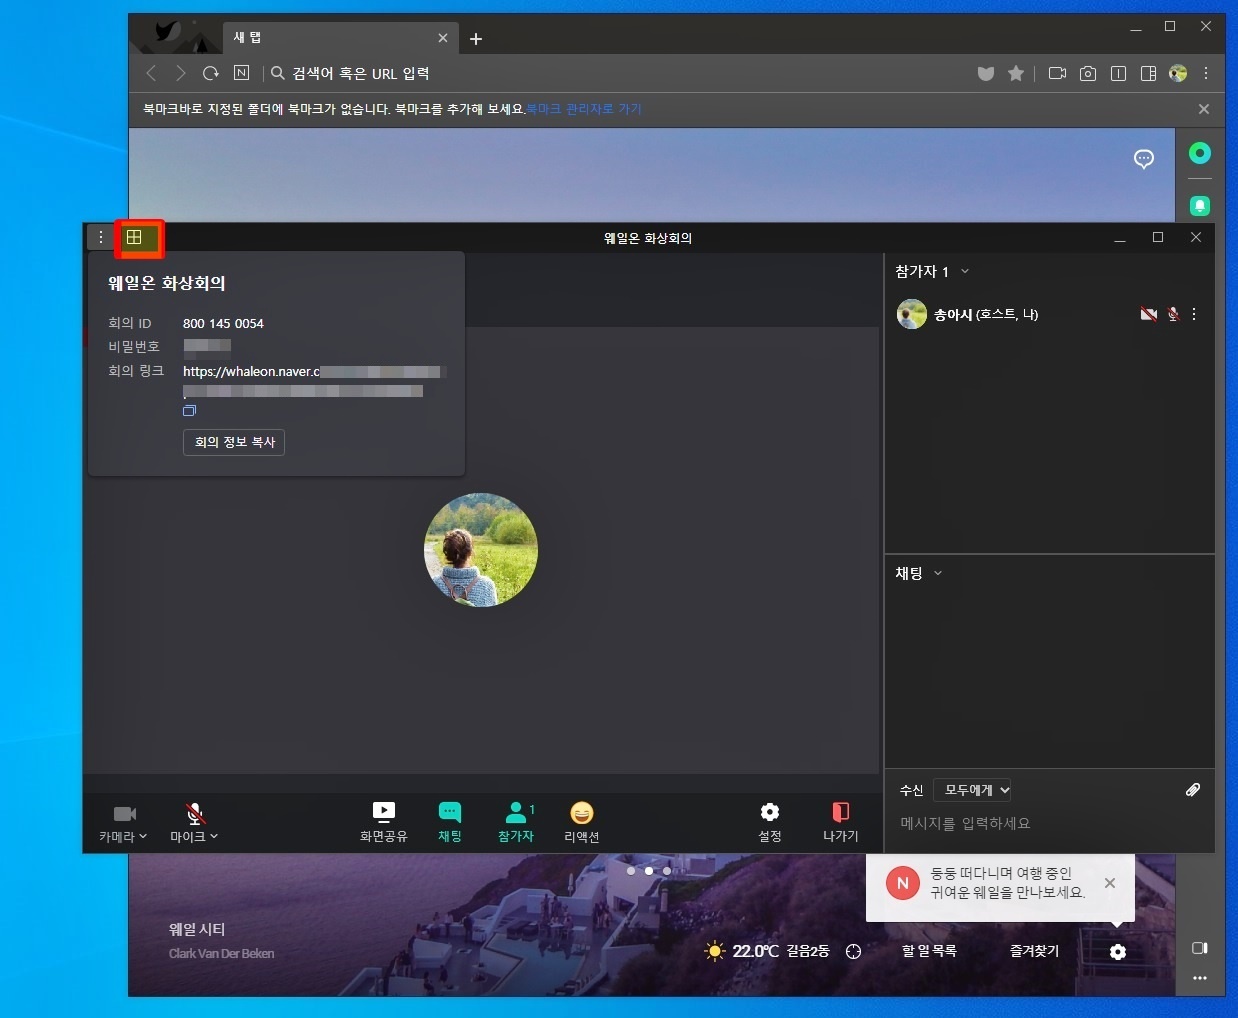Click the meeting ID 800 145 0054

pyautogui.click(x=223, y=323)
